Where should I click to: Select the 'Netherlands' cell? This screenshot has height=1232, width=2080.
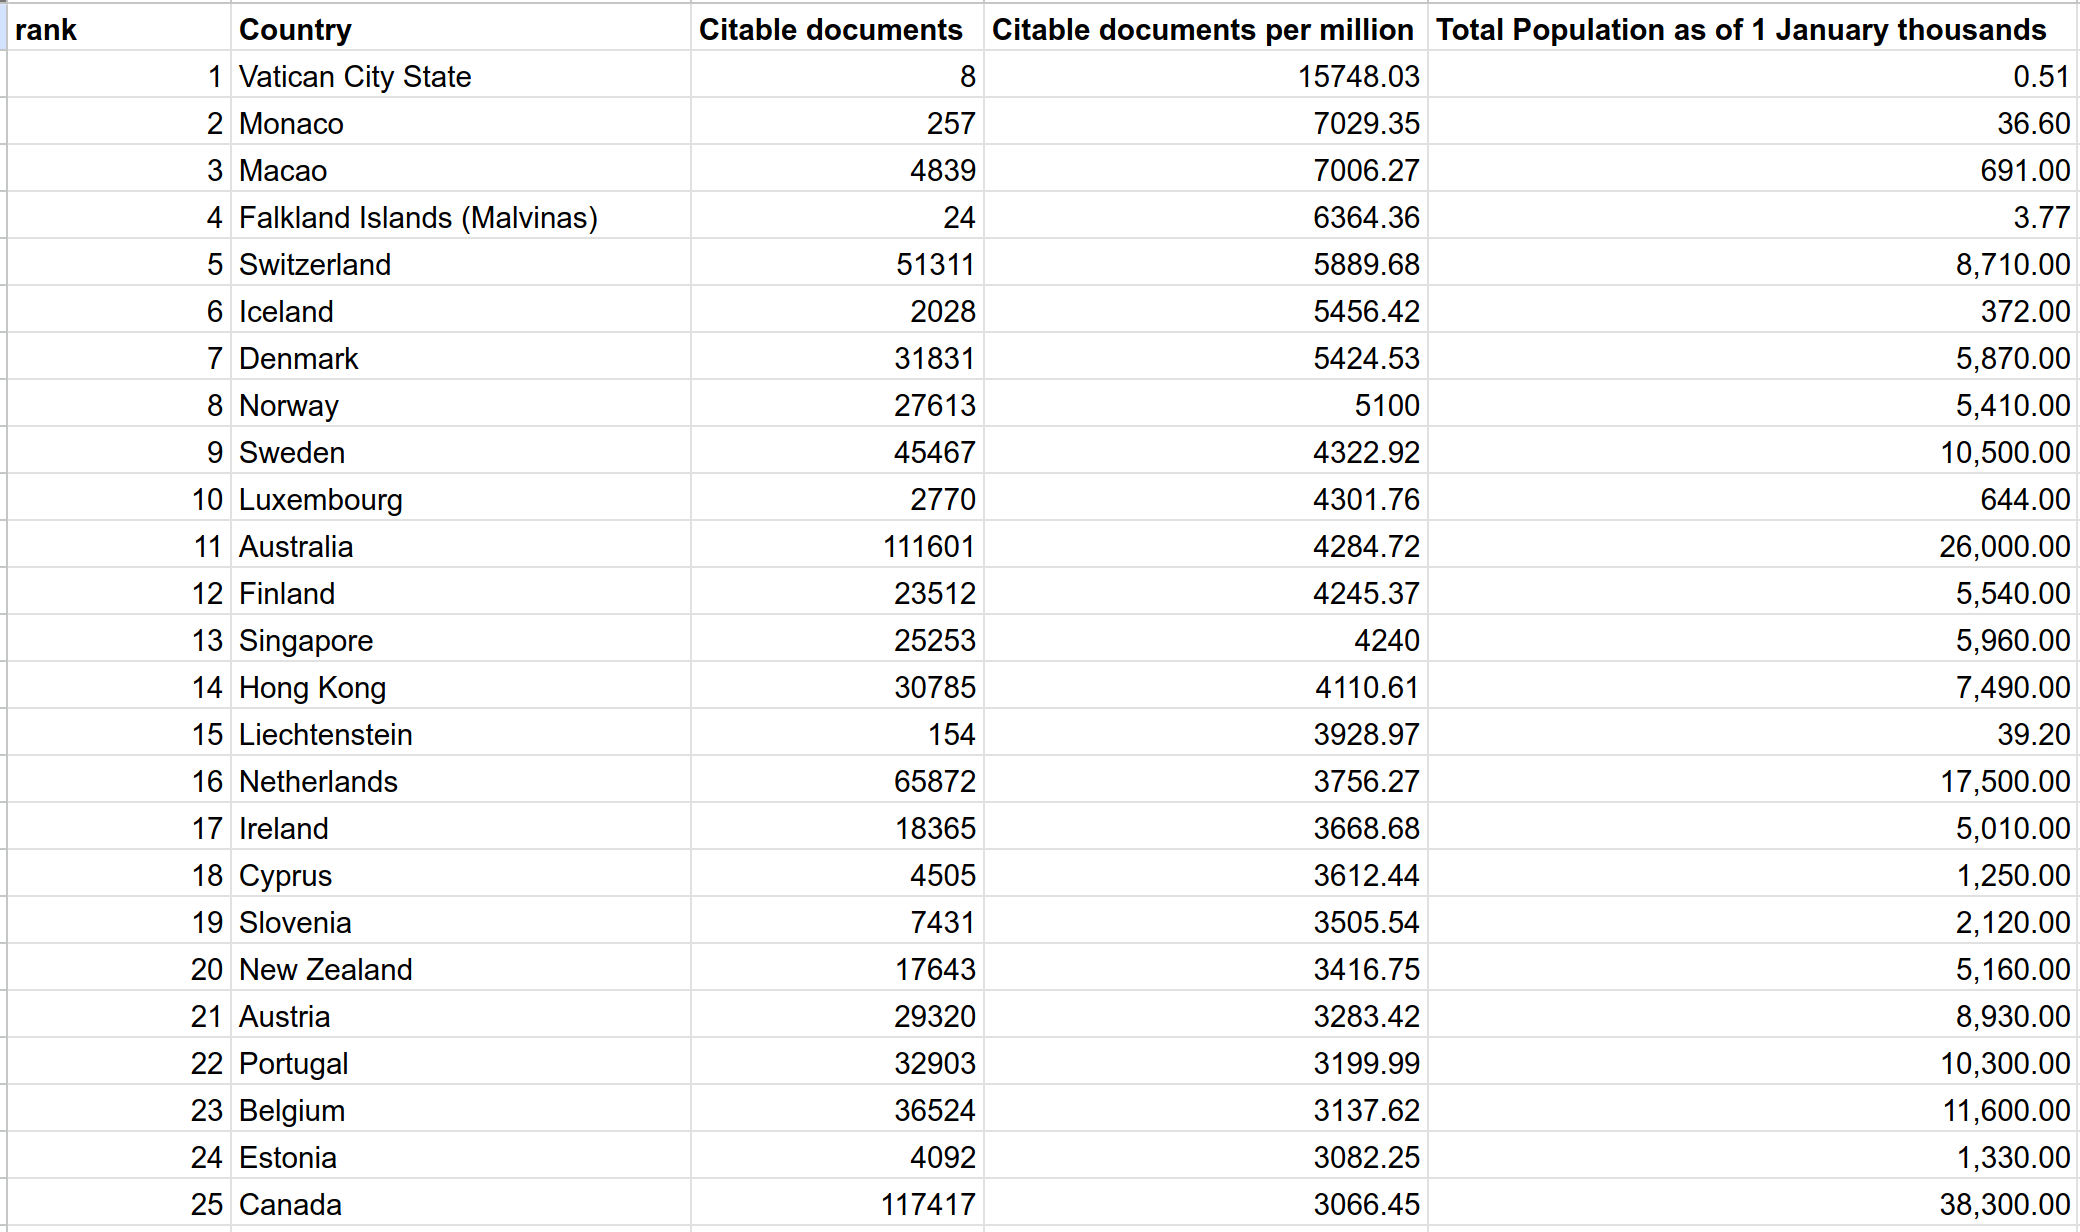click(x=460, y=780)
